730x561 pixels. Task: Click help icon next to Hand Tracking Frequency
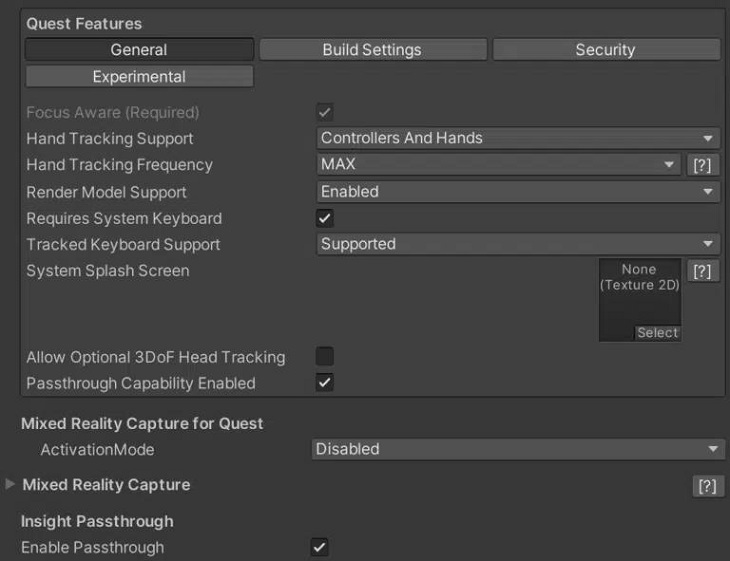tap(704, 166)
